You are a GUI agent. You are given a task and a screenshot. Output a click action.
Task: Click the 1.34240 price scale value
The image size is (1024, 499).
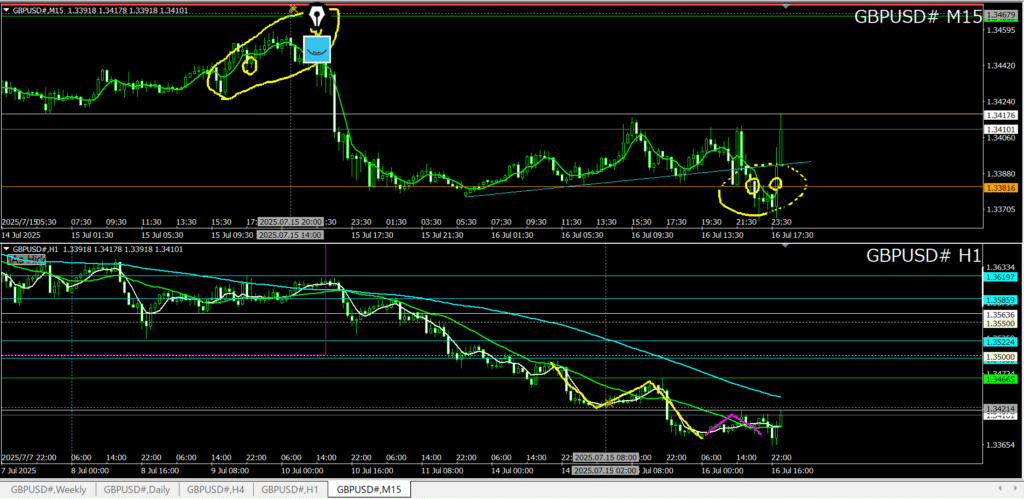(1000, 102)
